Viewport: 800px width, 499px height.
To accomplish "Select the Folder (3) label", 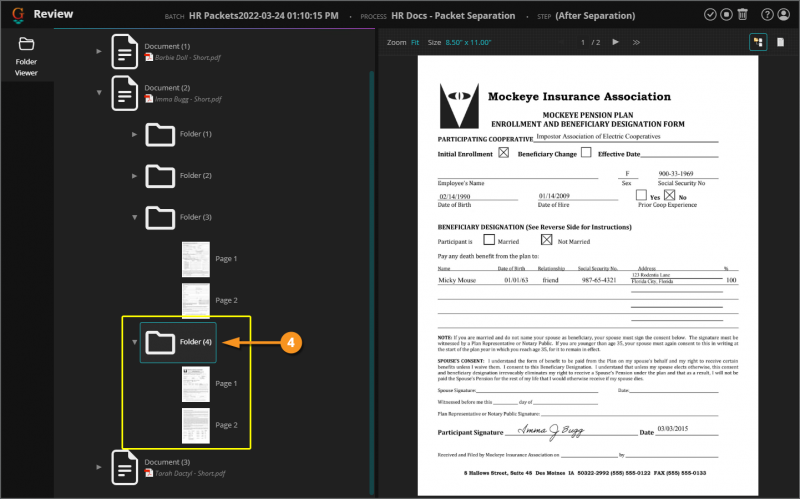I will pos(195,217).
